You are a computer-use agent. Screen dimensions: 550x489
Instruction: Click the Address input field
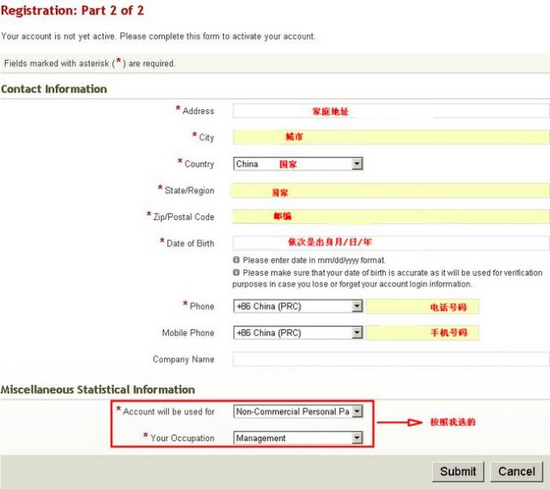tap(391, 111)
